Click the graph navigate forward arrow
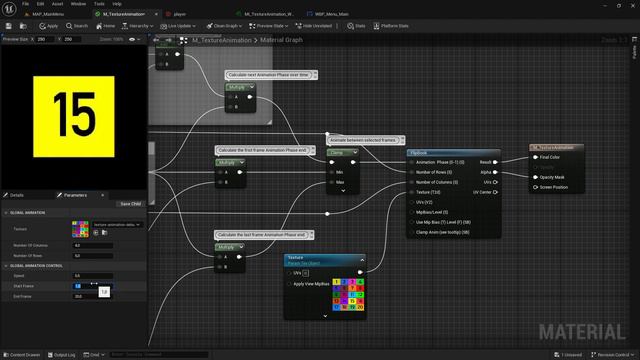 point(169,40)
